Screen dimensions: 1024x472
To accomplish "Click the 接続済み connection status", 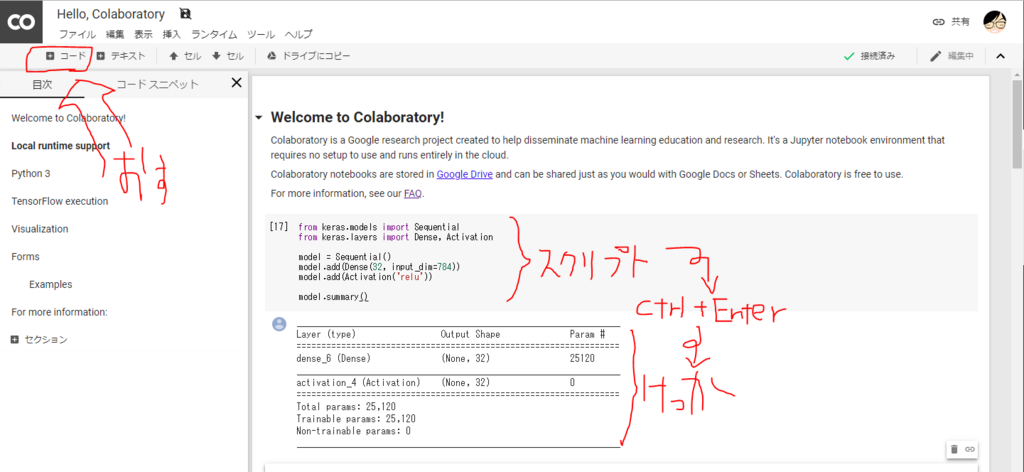I will (x=869, y=56).
